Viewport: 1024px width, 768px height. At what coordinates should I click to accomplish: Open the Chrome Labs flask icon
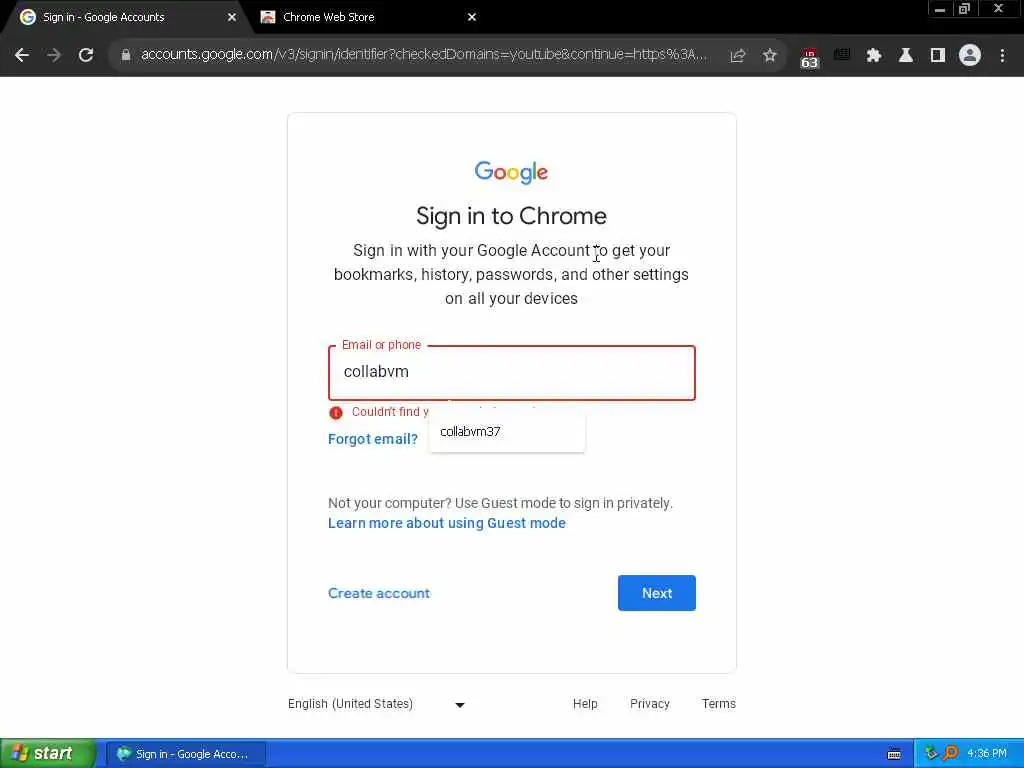point(905,55)
